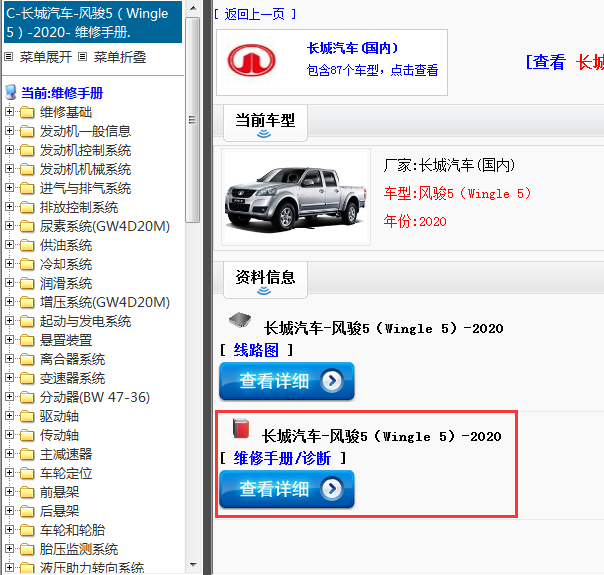Select the 变速器系统 tree entry
The width and height of the screenshot is (604, 575).
point(72,378)
